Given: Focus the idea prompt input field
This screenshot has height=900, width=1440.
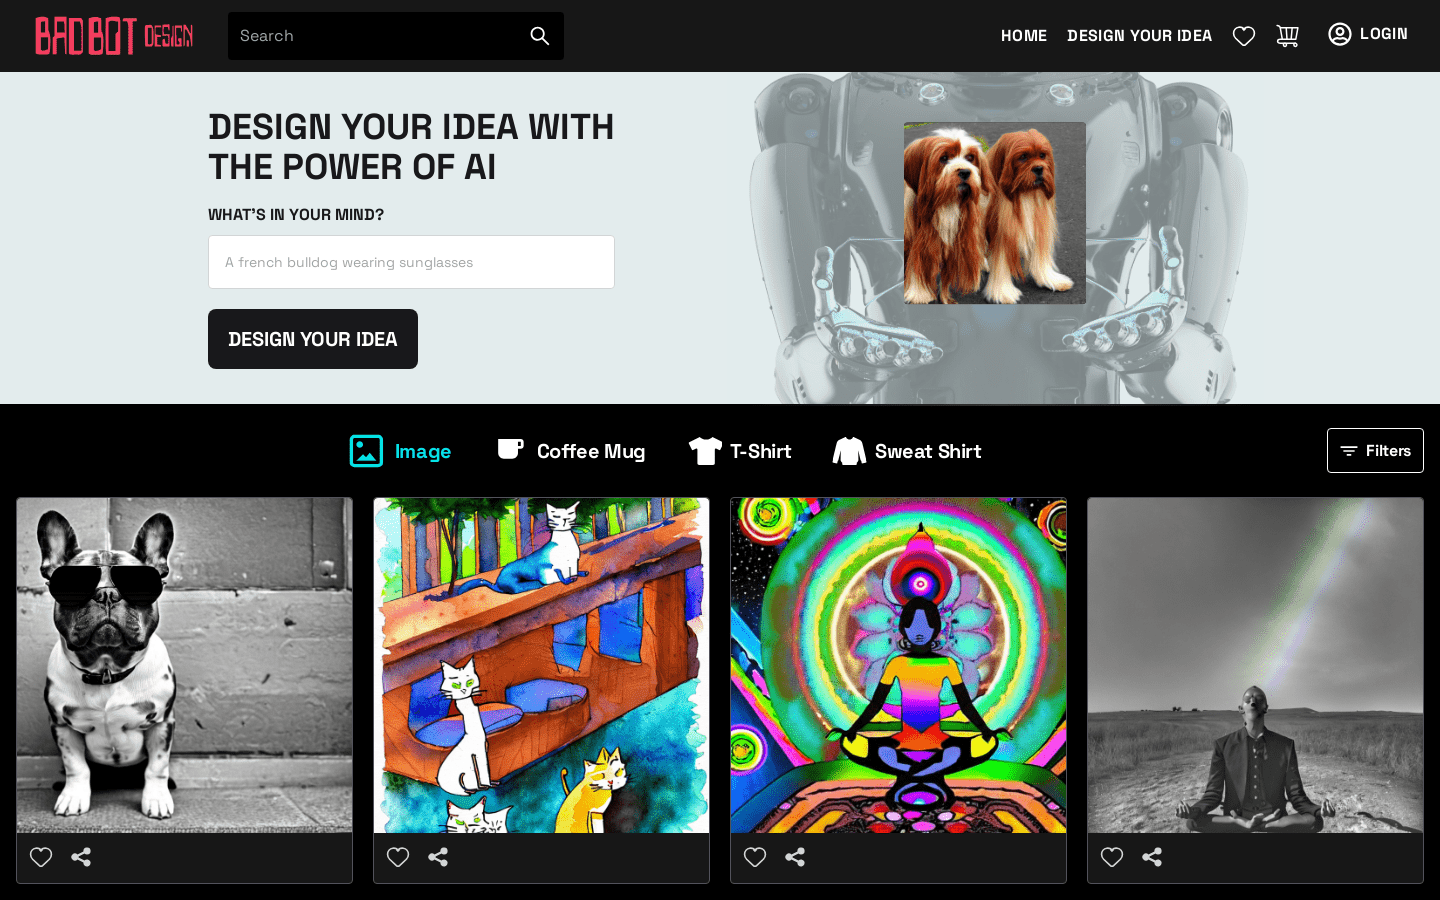Looking at the screenshot, I should pos(411,262).
